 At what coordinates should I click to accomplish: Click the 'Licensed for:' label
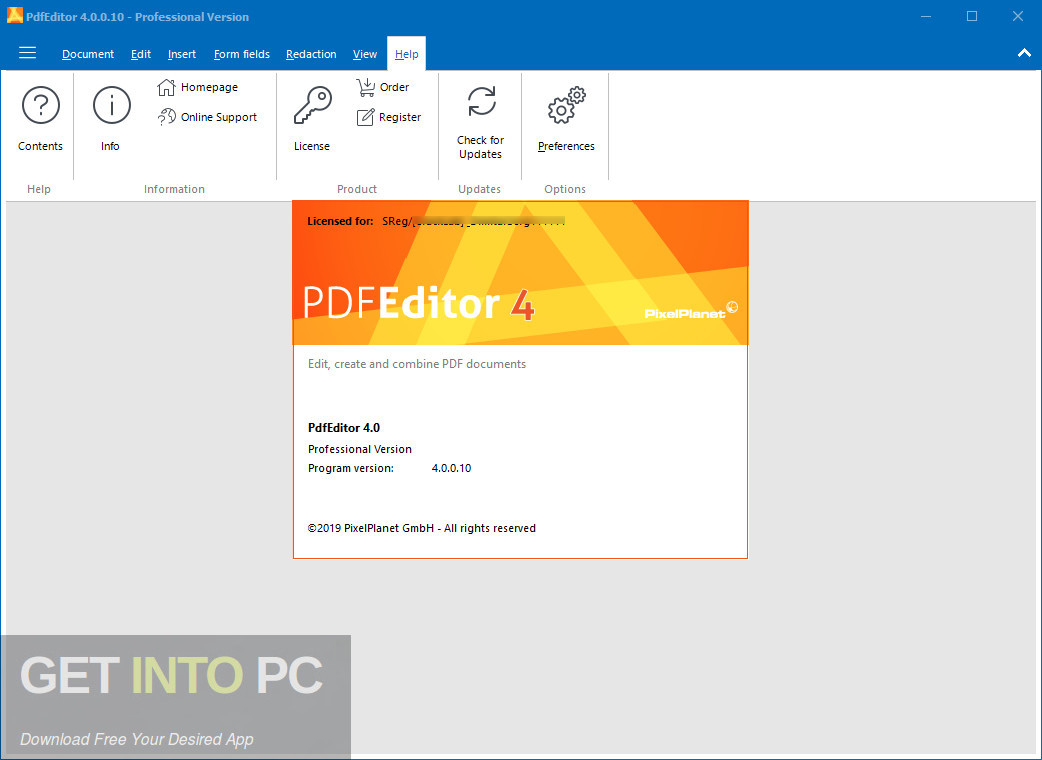point(340,221)
